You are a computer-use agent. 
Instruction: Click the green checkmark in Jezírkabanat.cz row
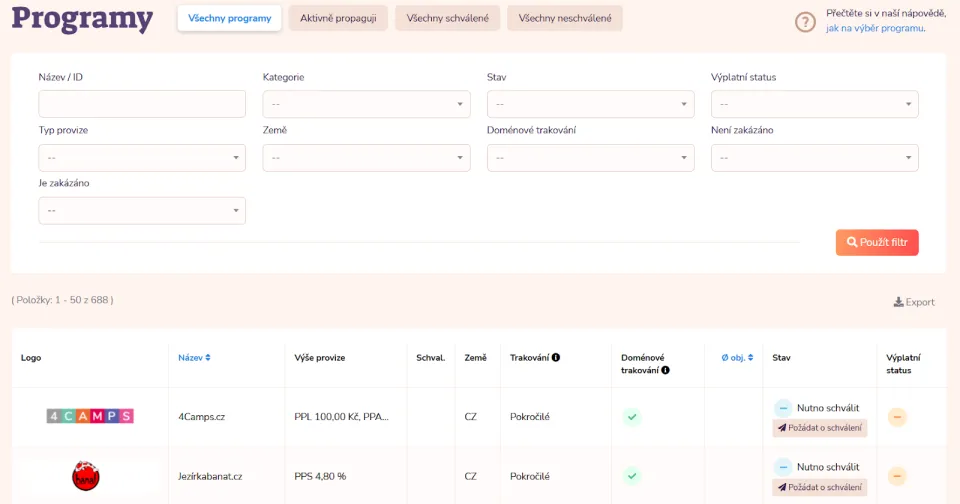pos(632,476)
